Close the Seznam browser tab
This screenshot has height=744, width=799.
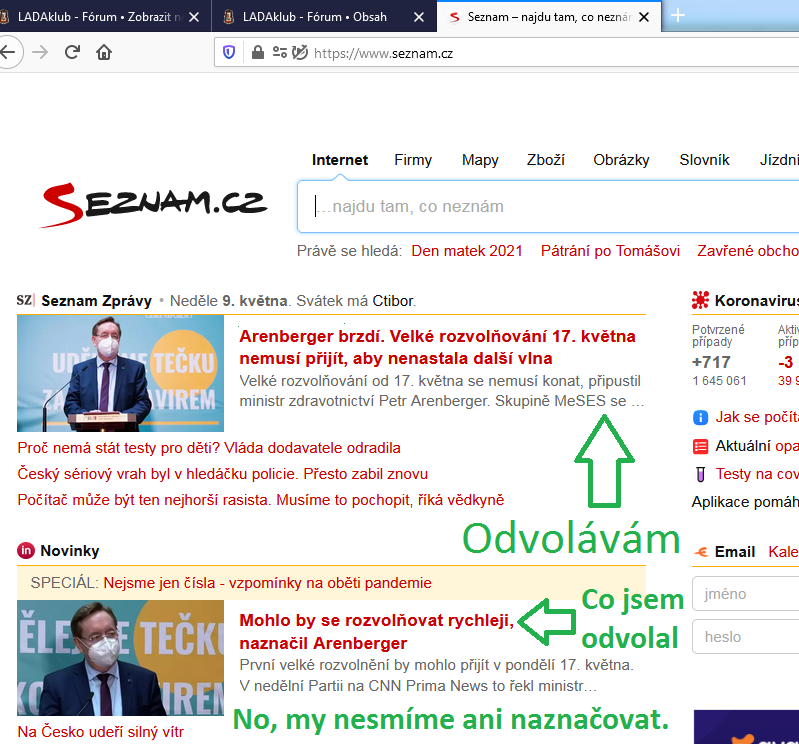click(x=643, y=16)
